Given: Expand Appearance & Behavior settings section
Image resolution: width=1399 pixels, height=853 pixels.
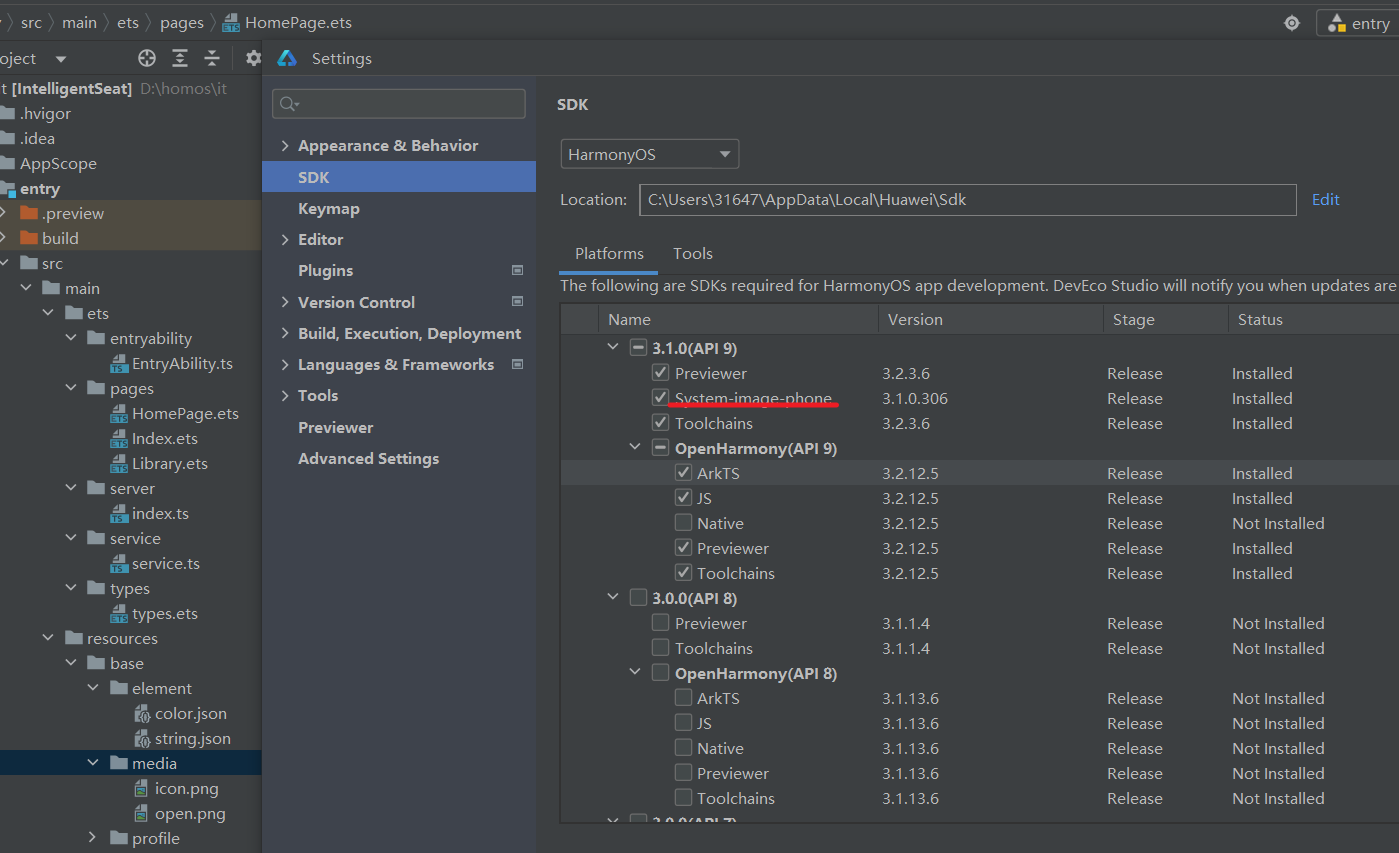Looking at the screenshot, I should (x=285, y=146).
